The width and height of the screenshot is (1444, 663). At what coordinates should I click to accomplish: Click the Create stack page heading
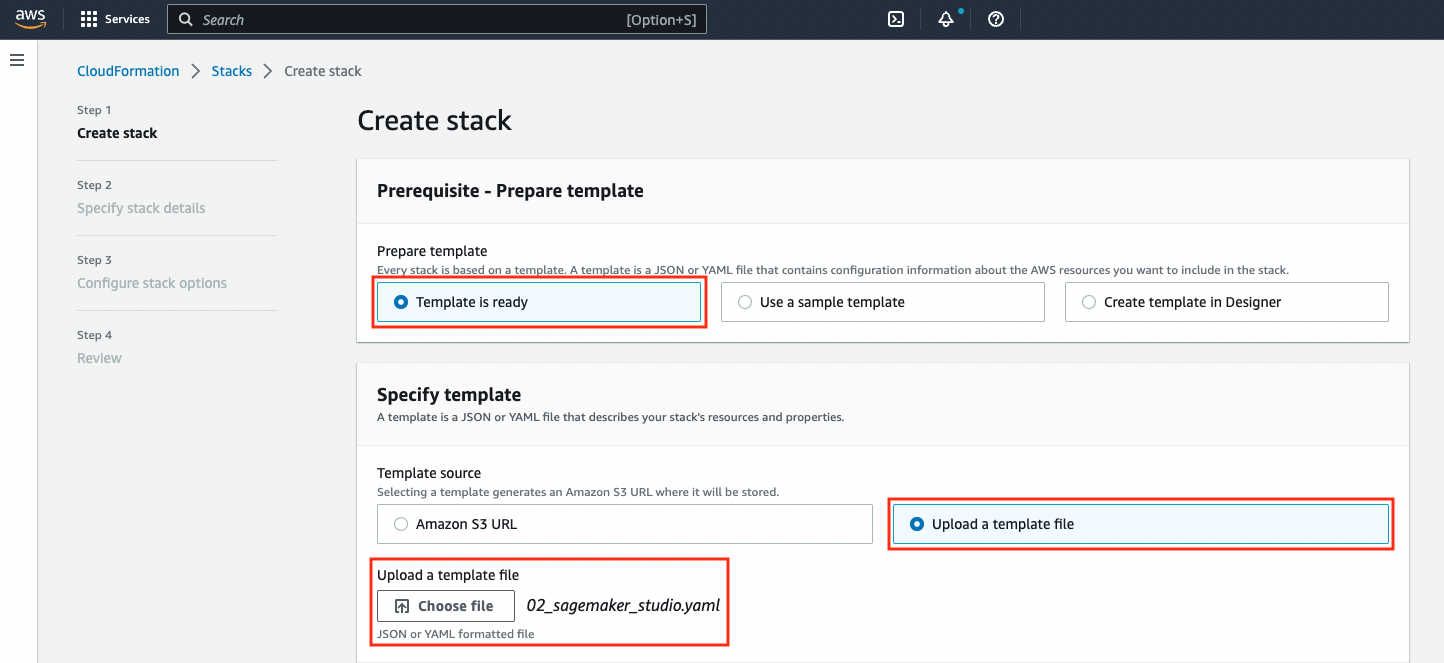pyautogui.click(x=434, y=121)
